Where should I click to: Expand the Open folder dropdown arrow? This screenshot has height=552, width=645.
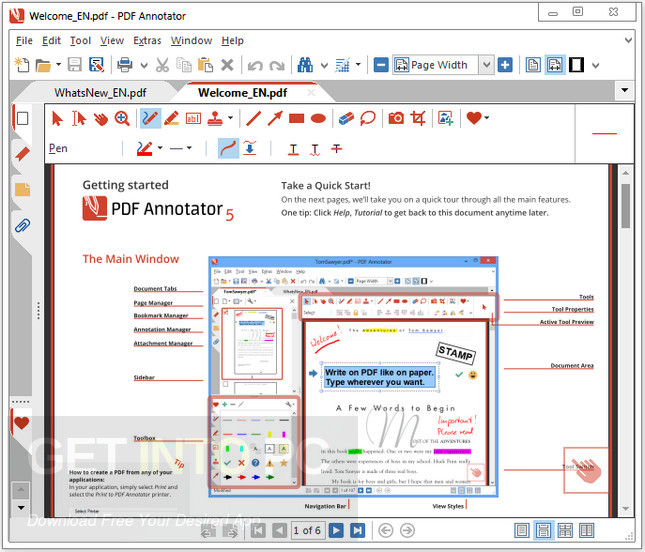coord(58,65)
